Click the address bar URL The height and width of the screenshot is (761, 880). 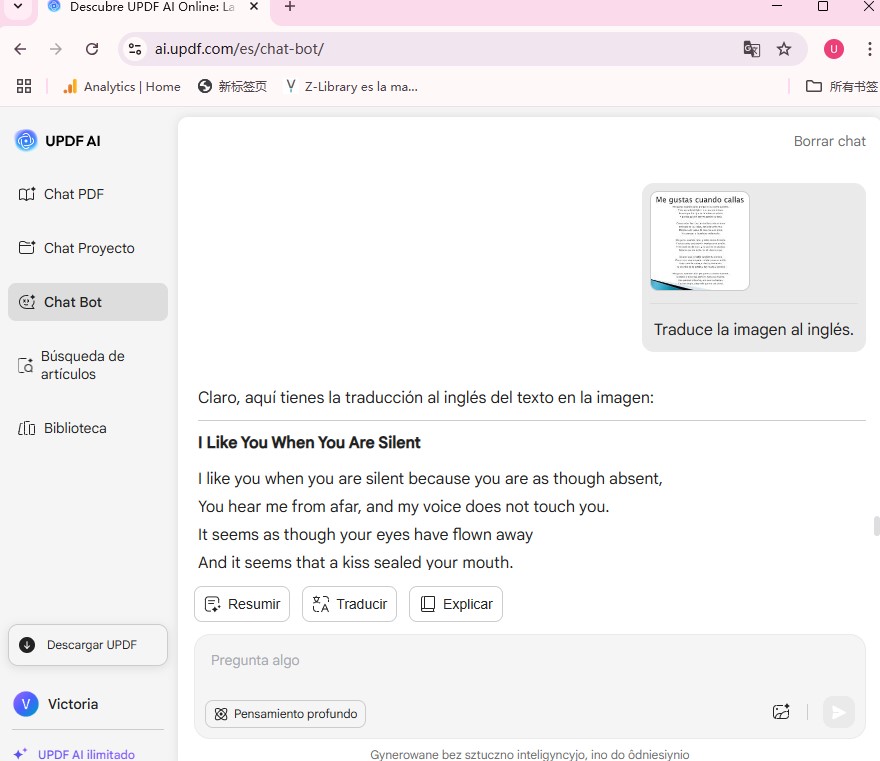click(x=240, y=49)
